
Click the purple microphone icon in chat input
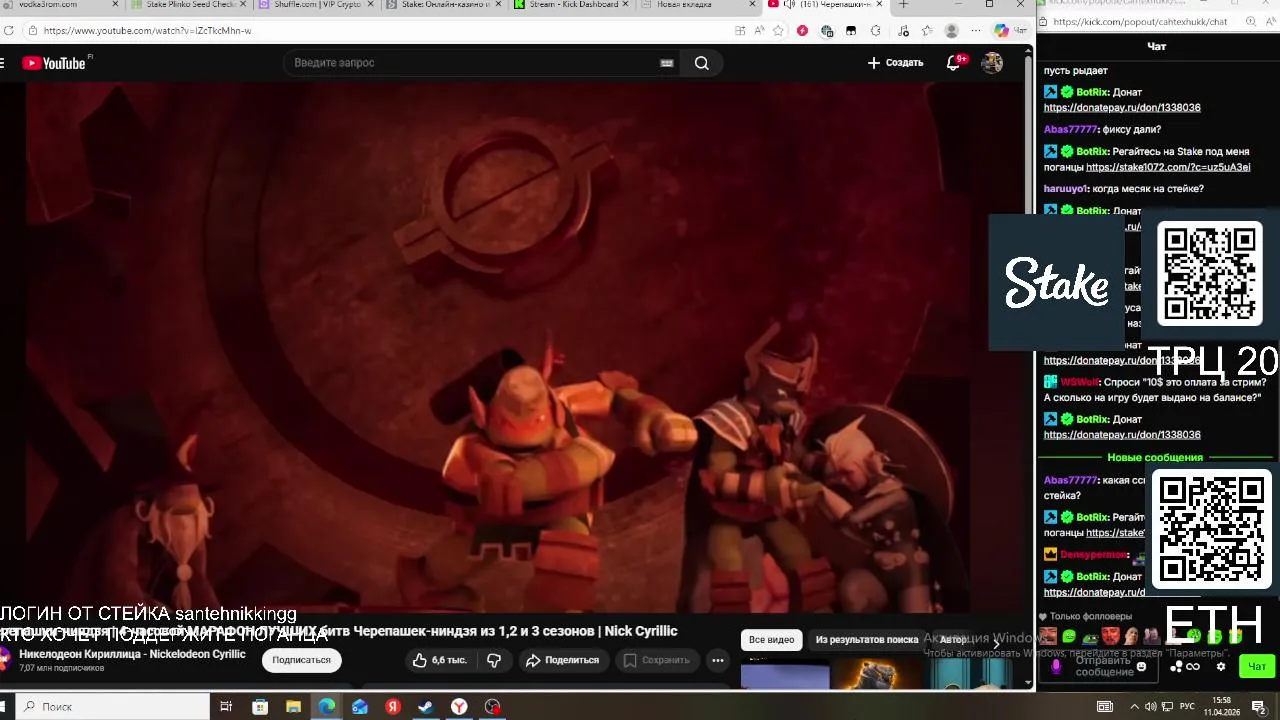coord(1056,666)
